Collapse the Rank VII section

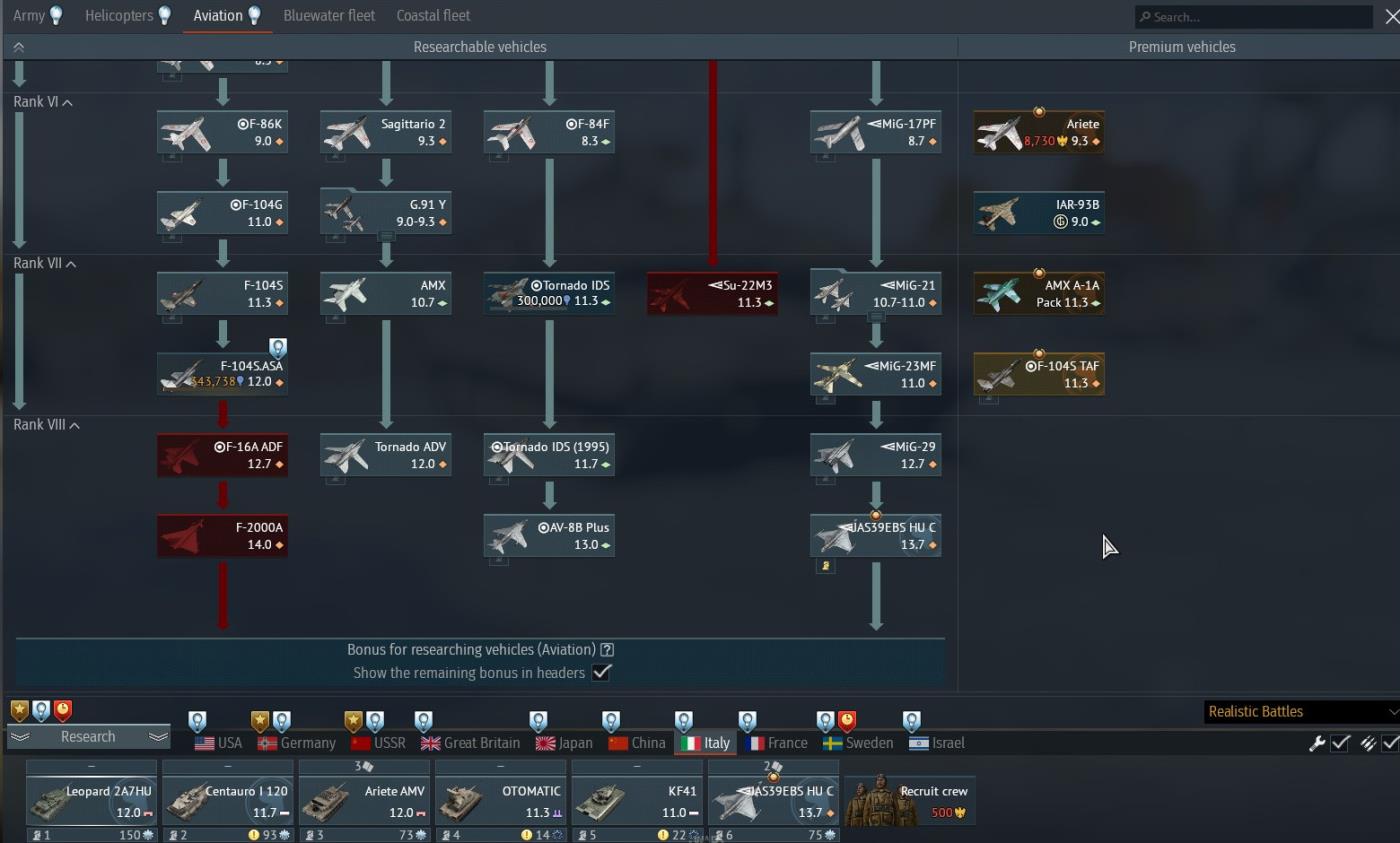tap(46, 263)
